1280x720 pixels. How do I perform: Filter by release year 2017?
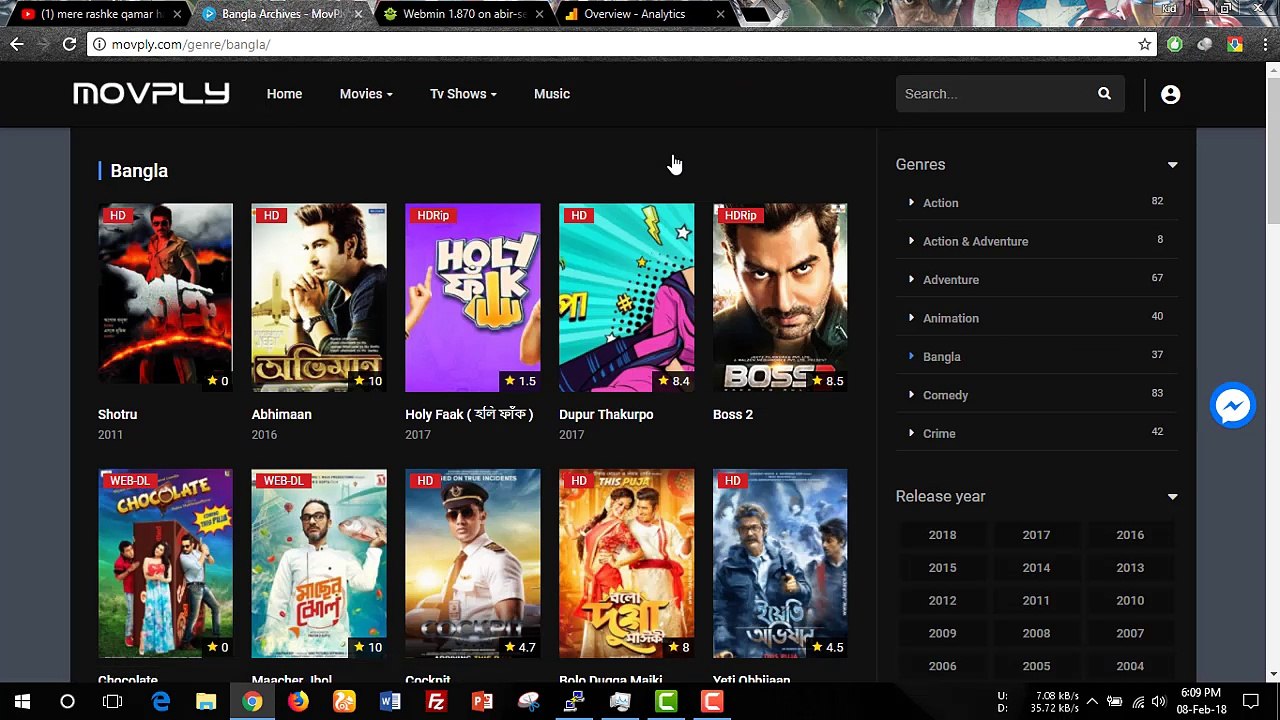tap(1036, 535)
